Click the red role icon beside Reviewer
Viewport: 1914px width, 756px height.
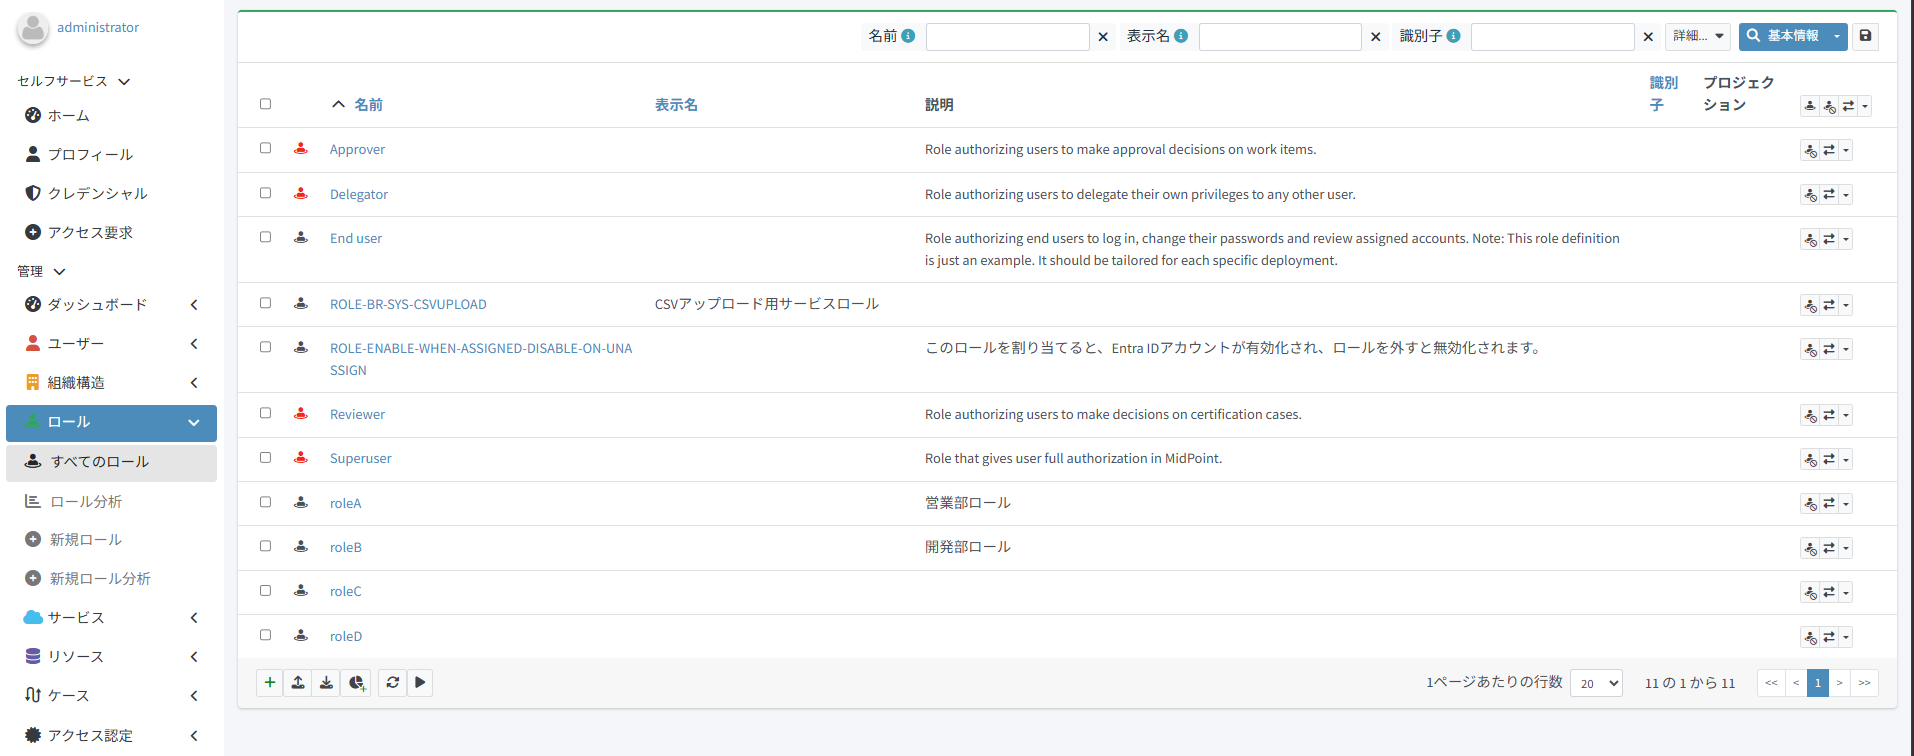300,413
